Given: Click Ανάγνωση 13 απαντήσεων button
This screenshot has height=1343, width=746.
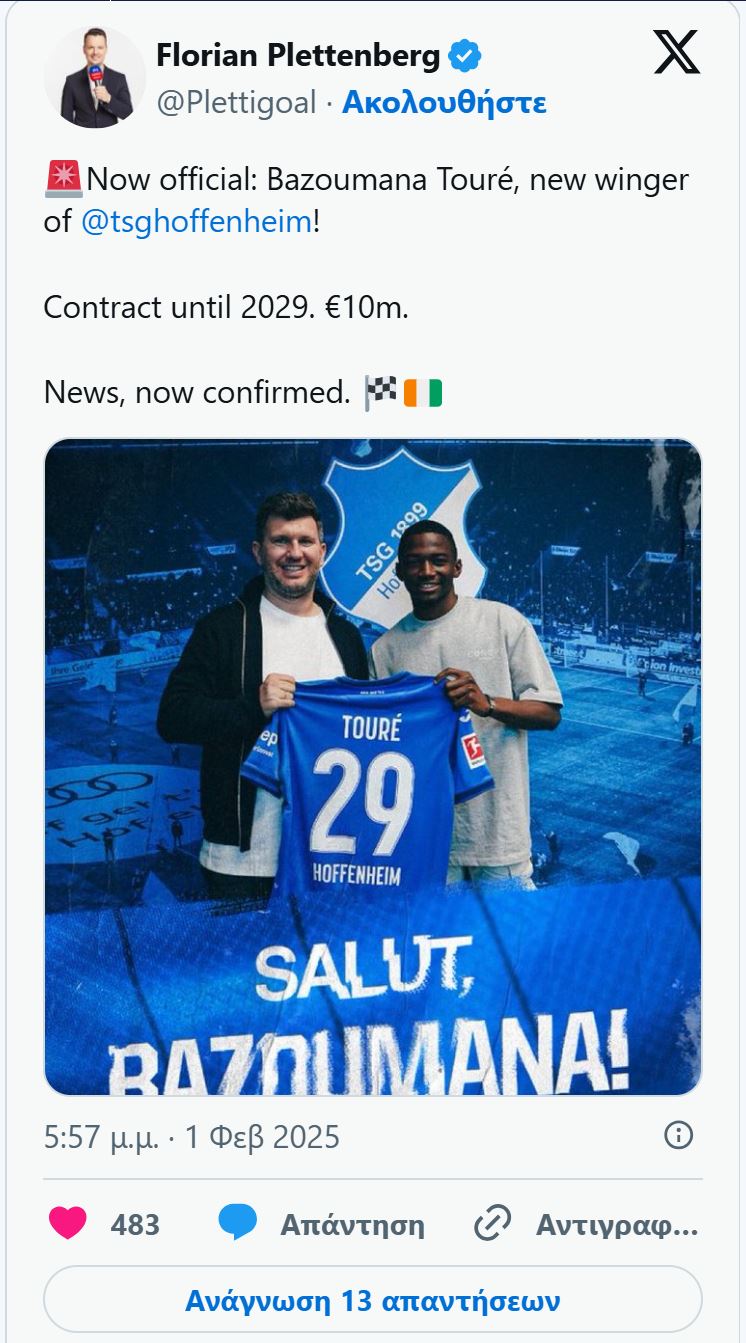Looking at the screenshot, I should pos(373,1301).
